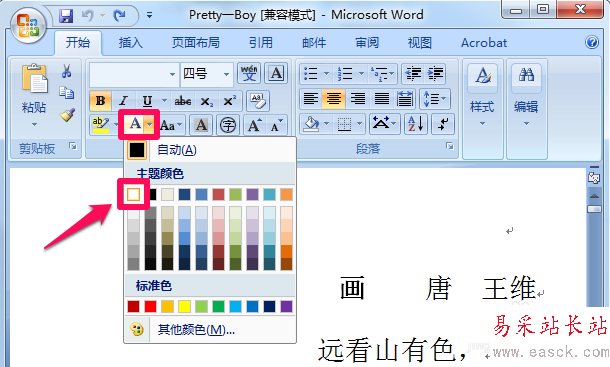610x367 pixels.
Task: Open the 剪贴板 dialog launcher
Action: [73, 146]
